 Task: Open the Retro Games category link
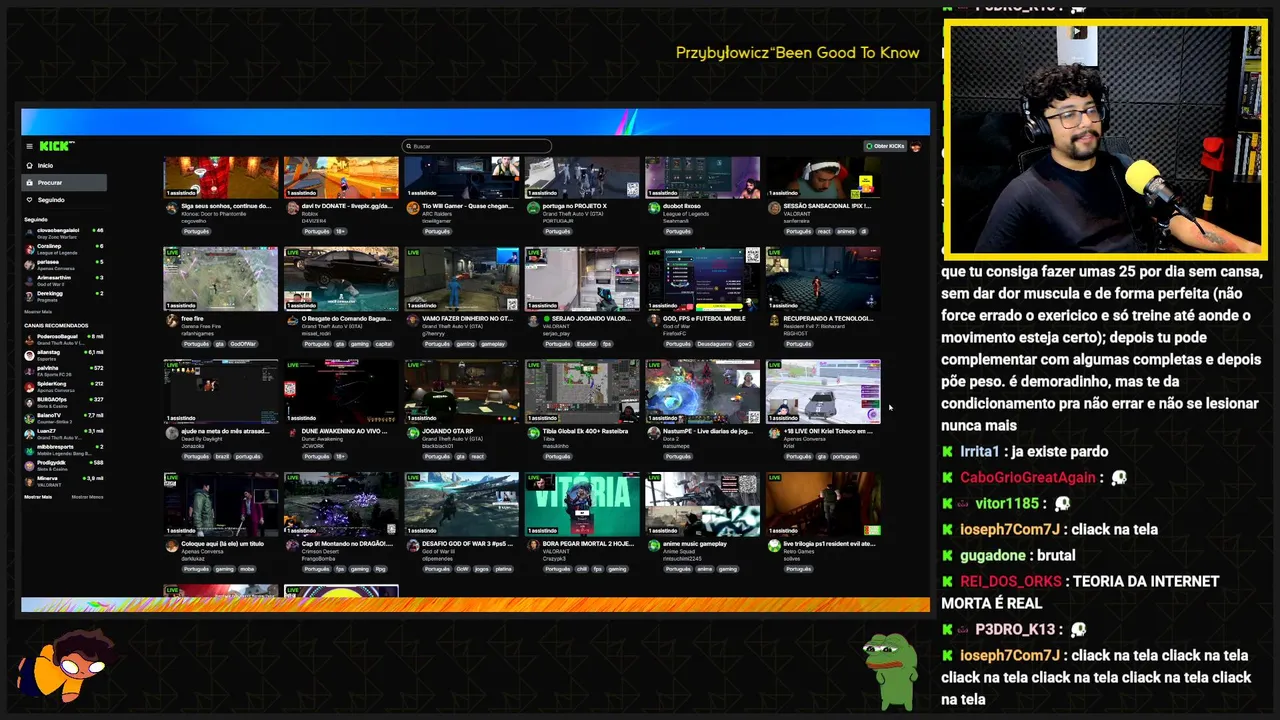pyautogui.click(x=799, y=551)
